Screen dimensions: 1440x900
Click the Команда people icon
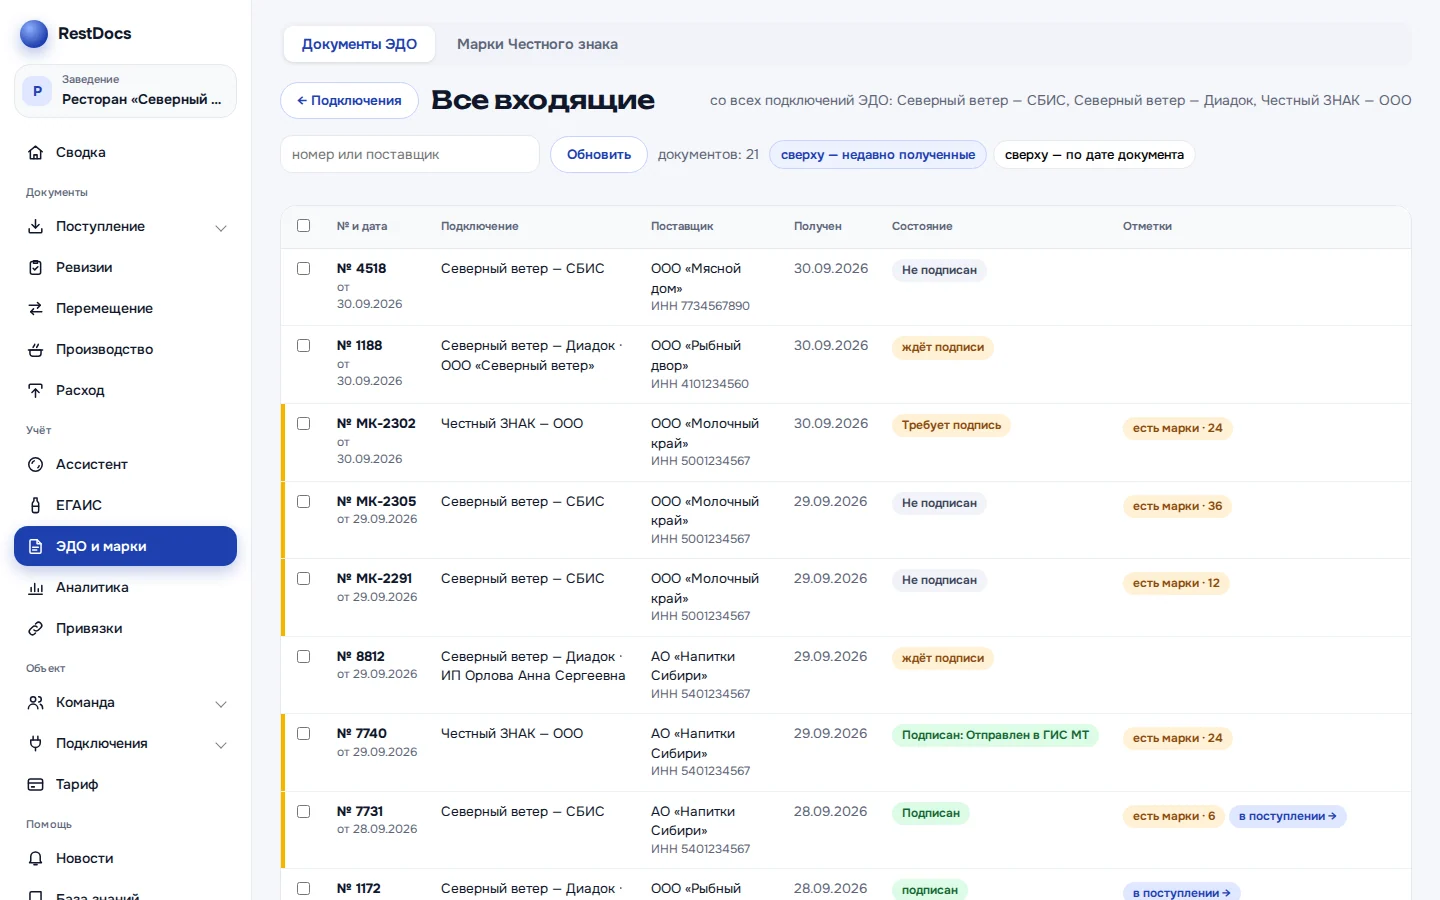coord(36,703)
